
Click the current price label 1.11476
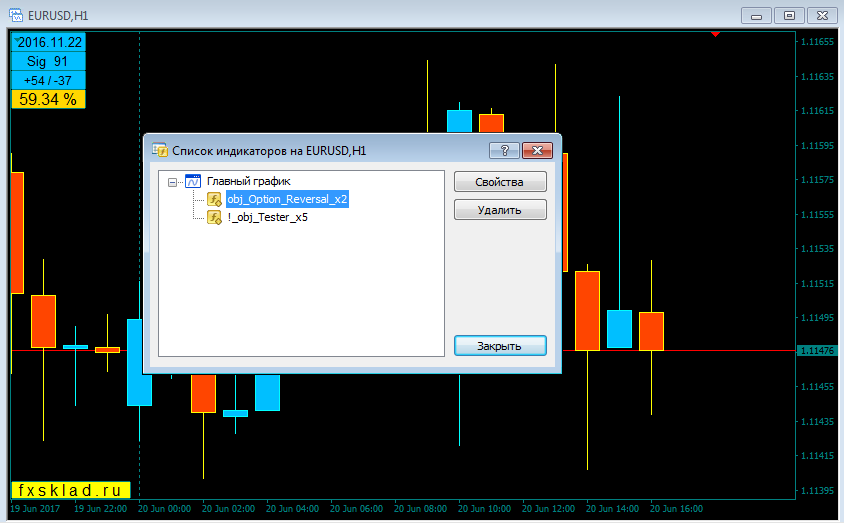817,351
